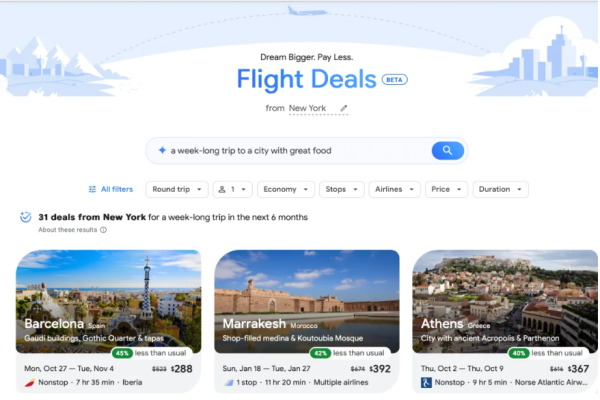This screenshot has width=600, height=400.
Task: Click the All filters link
Action: [117, 189]
